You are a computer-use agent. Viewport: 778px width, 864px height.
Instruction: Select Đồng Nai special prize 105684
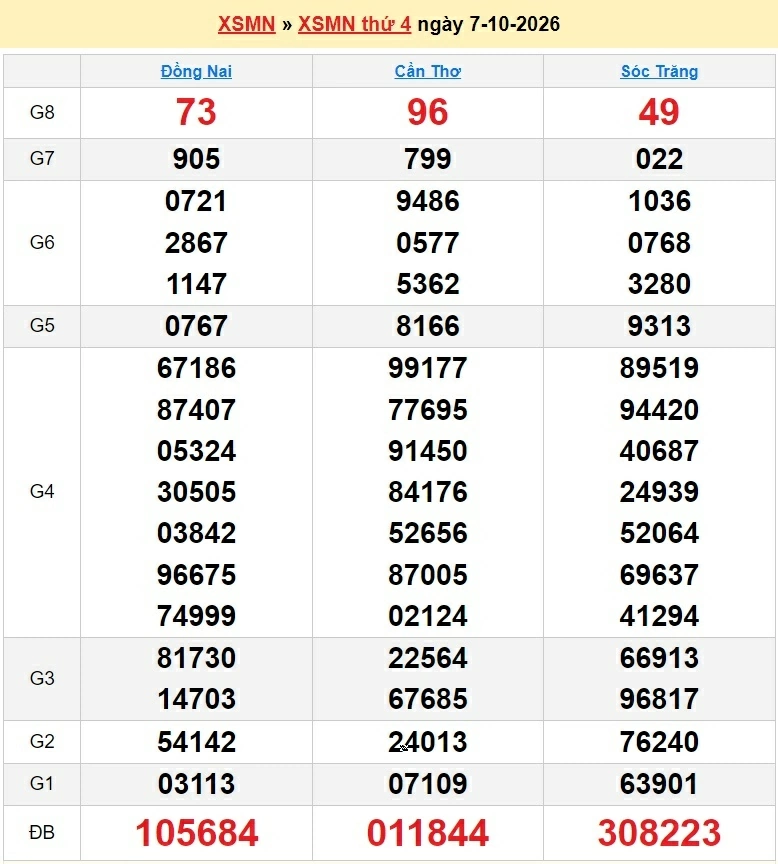[197, 832]
